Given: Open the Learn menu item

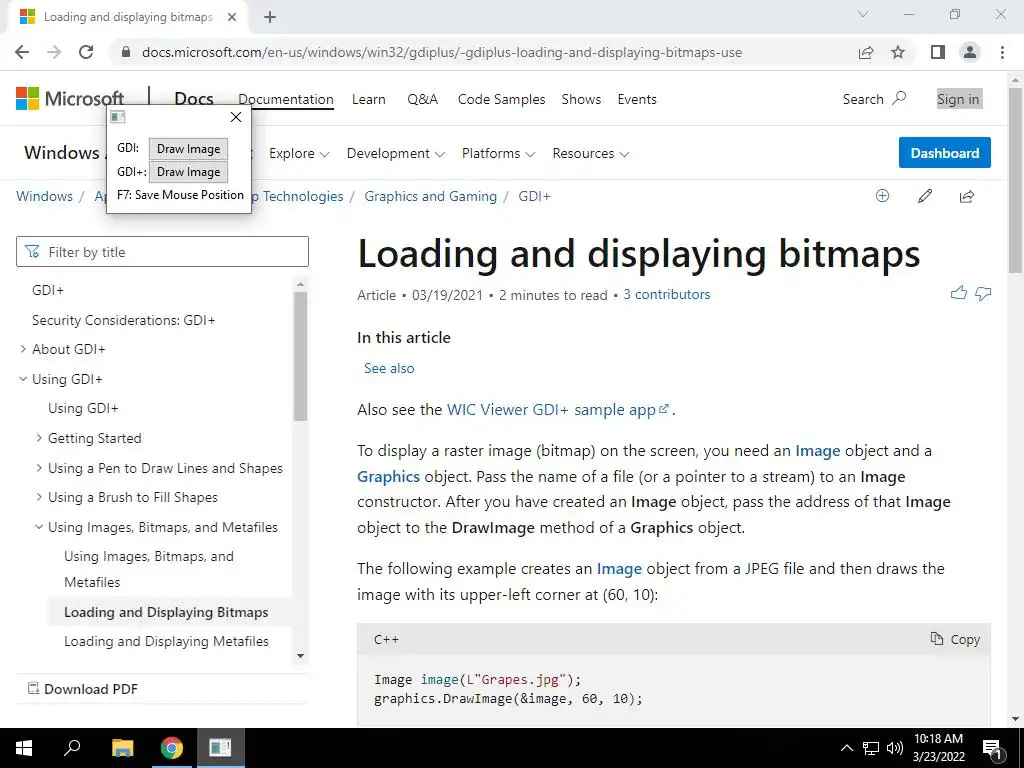Looking at the screenshot, I should click(369, 99).
